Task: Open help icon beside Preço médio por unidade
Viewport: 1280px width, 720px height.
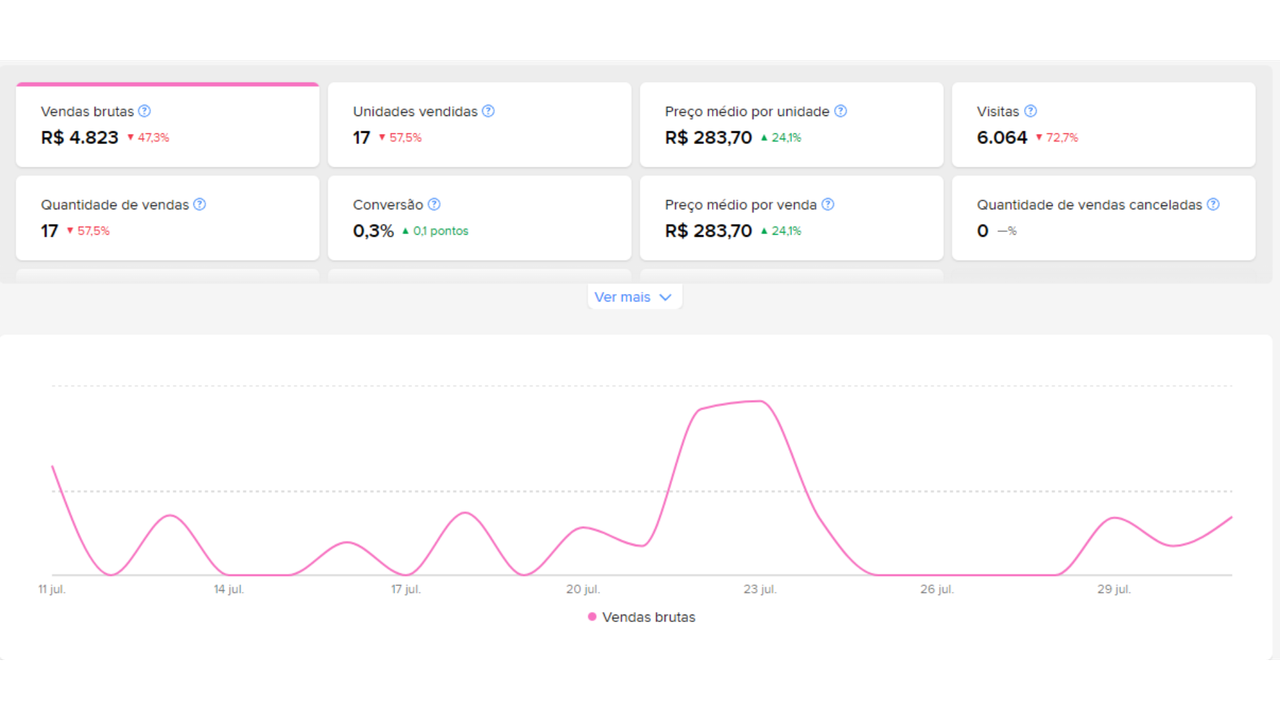Action: tap(841, 111)
